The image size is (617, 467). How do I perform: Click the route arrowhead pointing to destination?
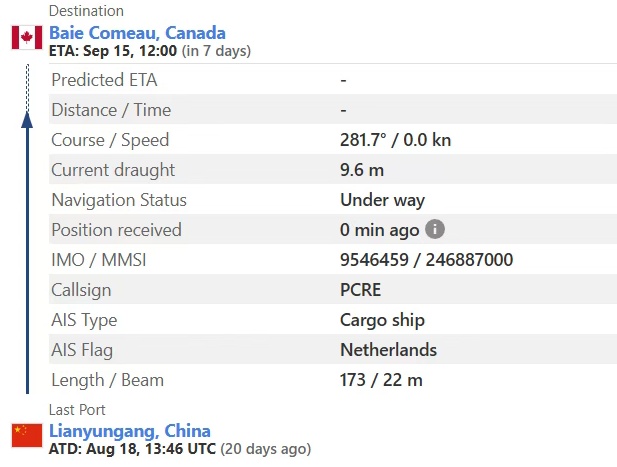(x=27, y=119)
